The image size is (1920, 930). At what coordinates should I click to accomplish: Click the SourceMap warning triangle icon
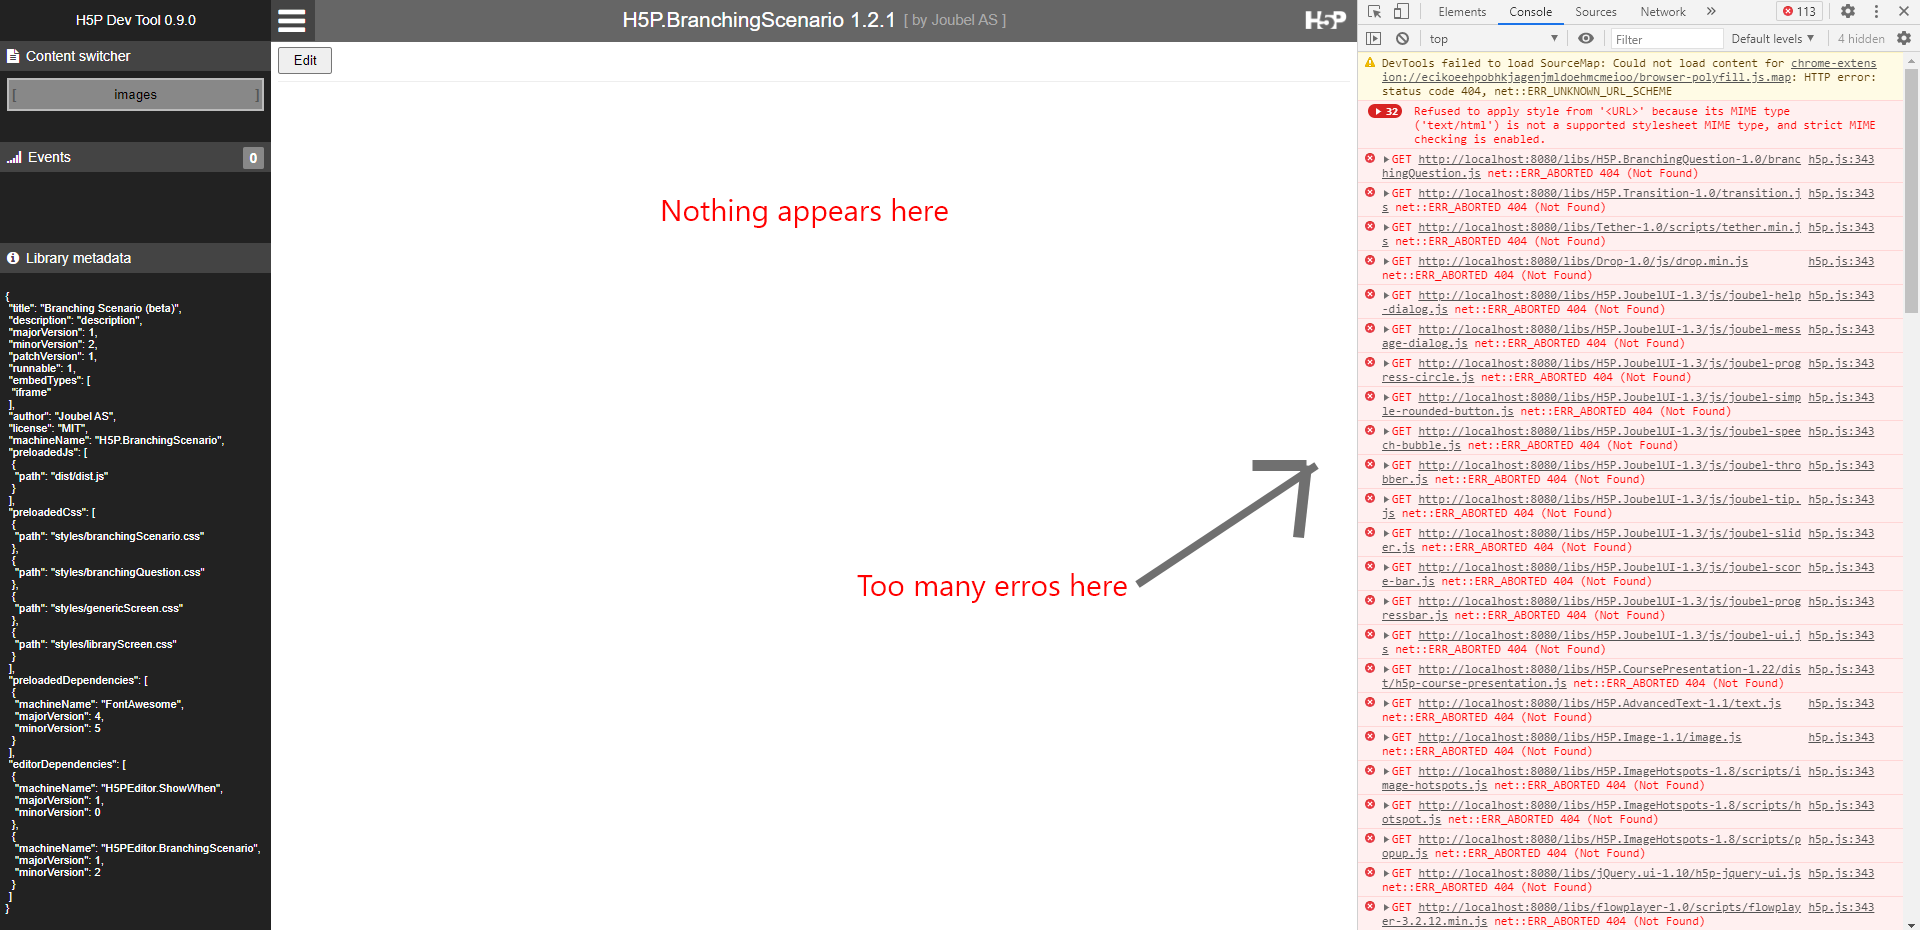(1370, 62)
